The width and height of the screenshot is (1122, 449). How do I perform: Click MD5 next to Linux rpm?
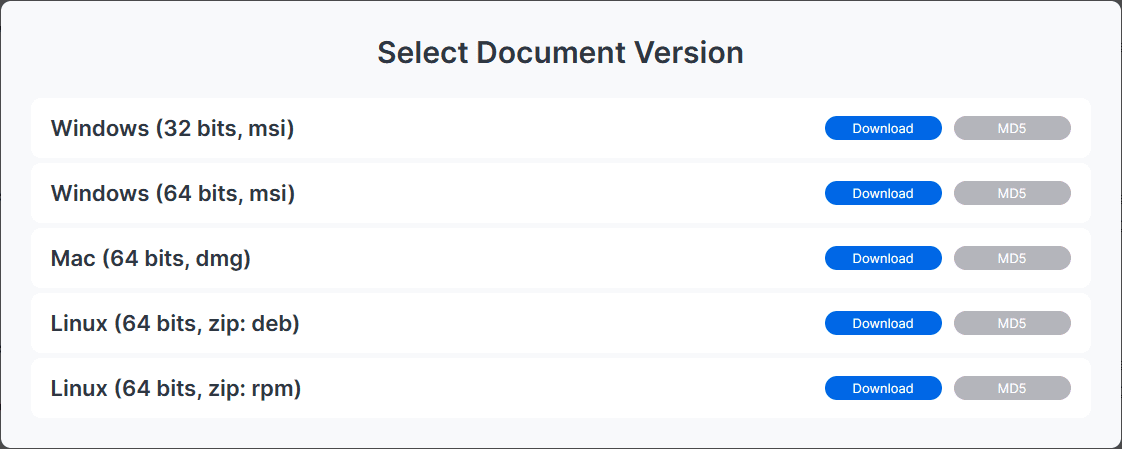tap(1012, 388)
